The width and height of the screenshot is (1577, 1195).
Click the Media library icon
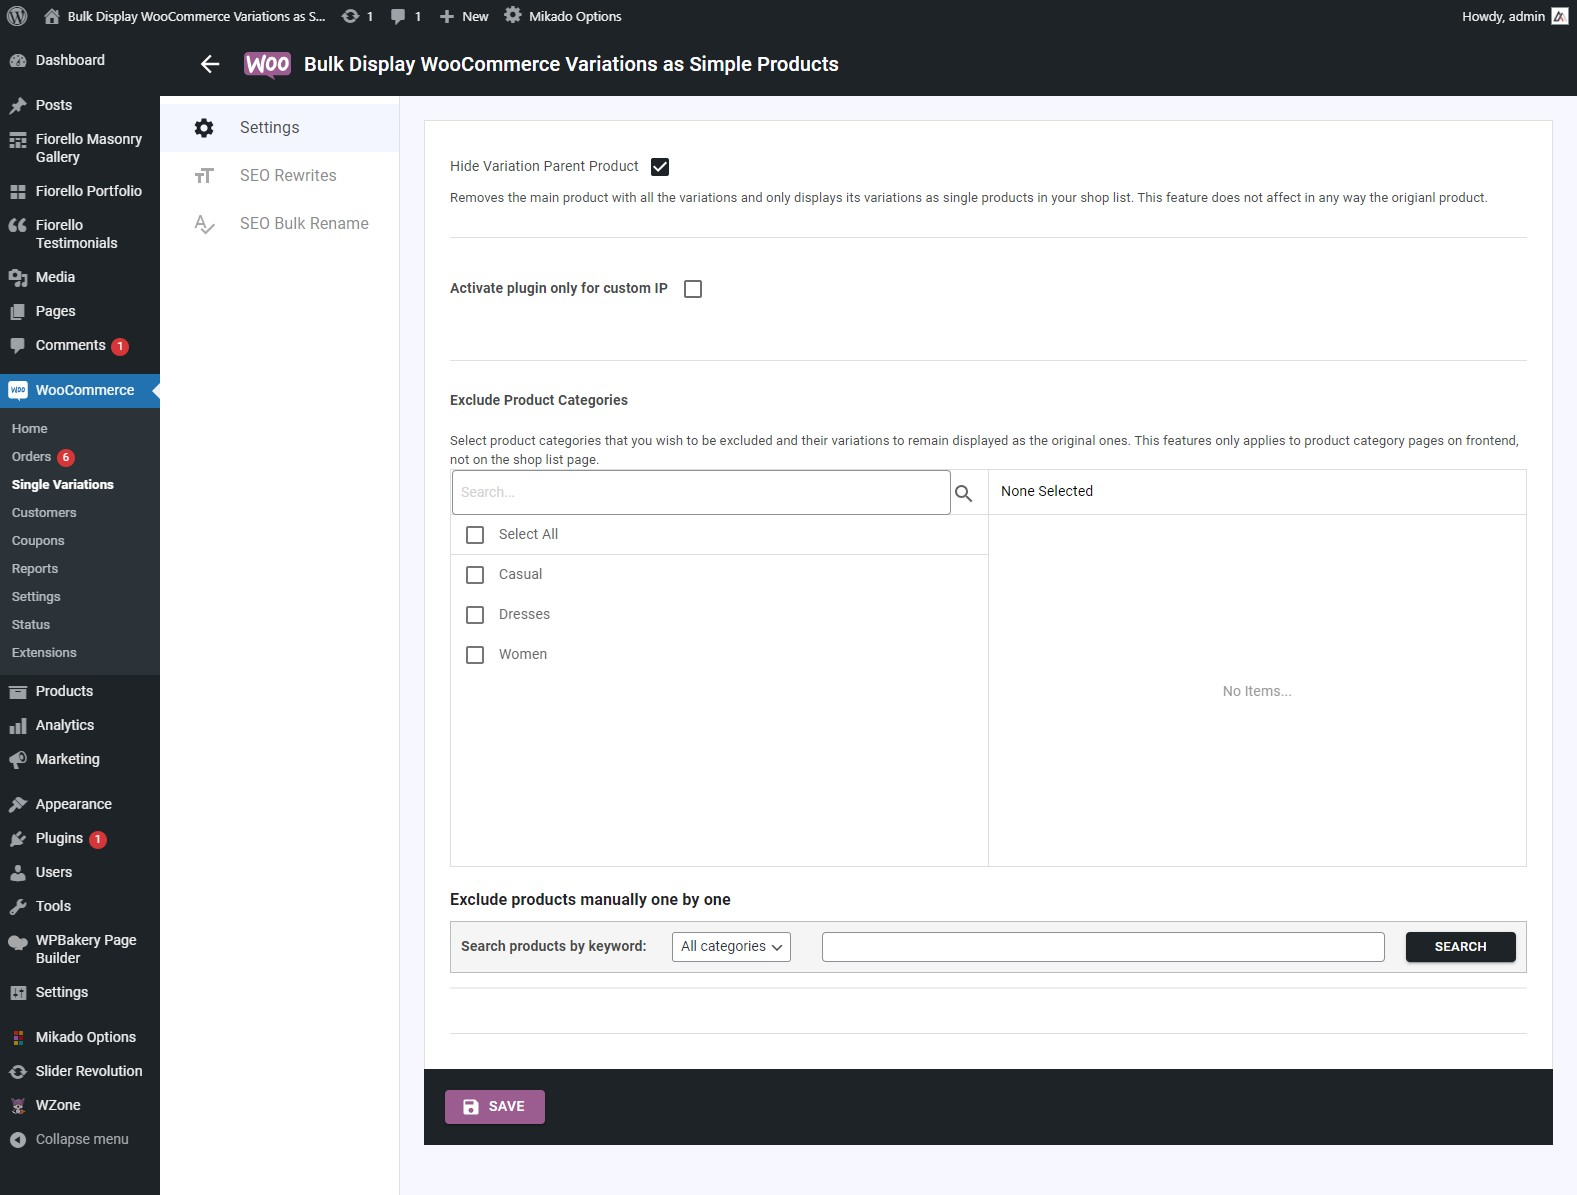click(x=18, y=277)
